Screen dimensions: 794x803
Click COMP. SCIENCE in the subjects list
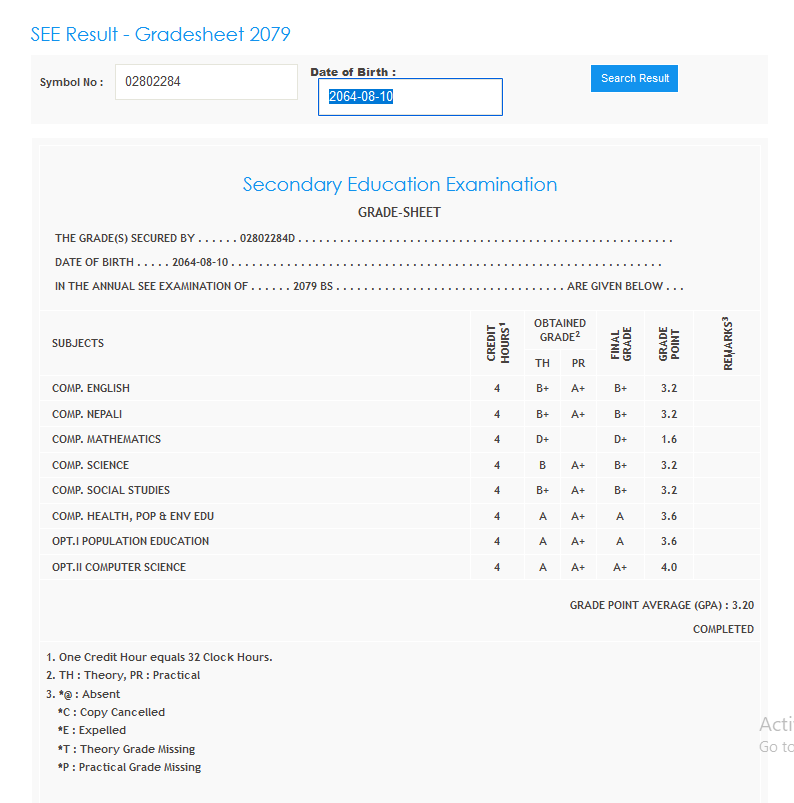point(90,465)
